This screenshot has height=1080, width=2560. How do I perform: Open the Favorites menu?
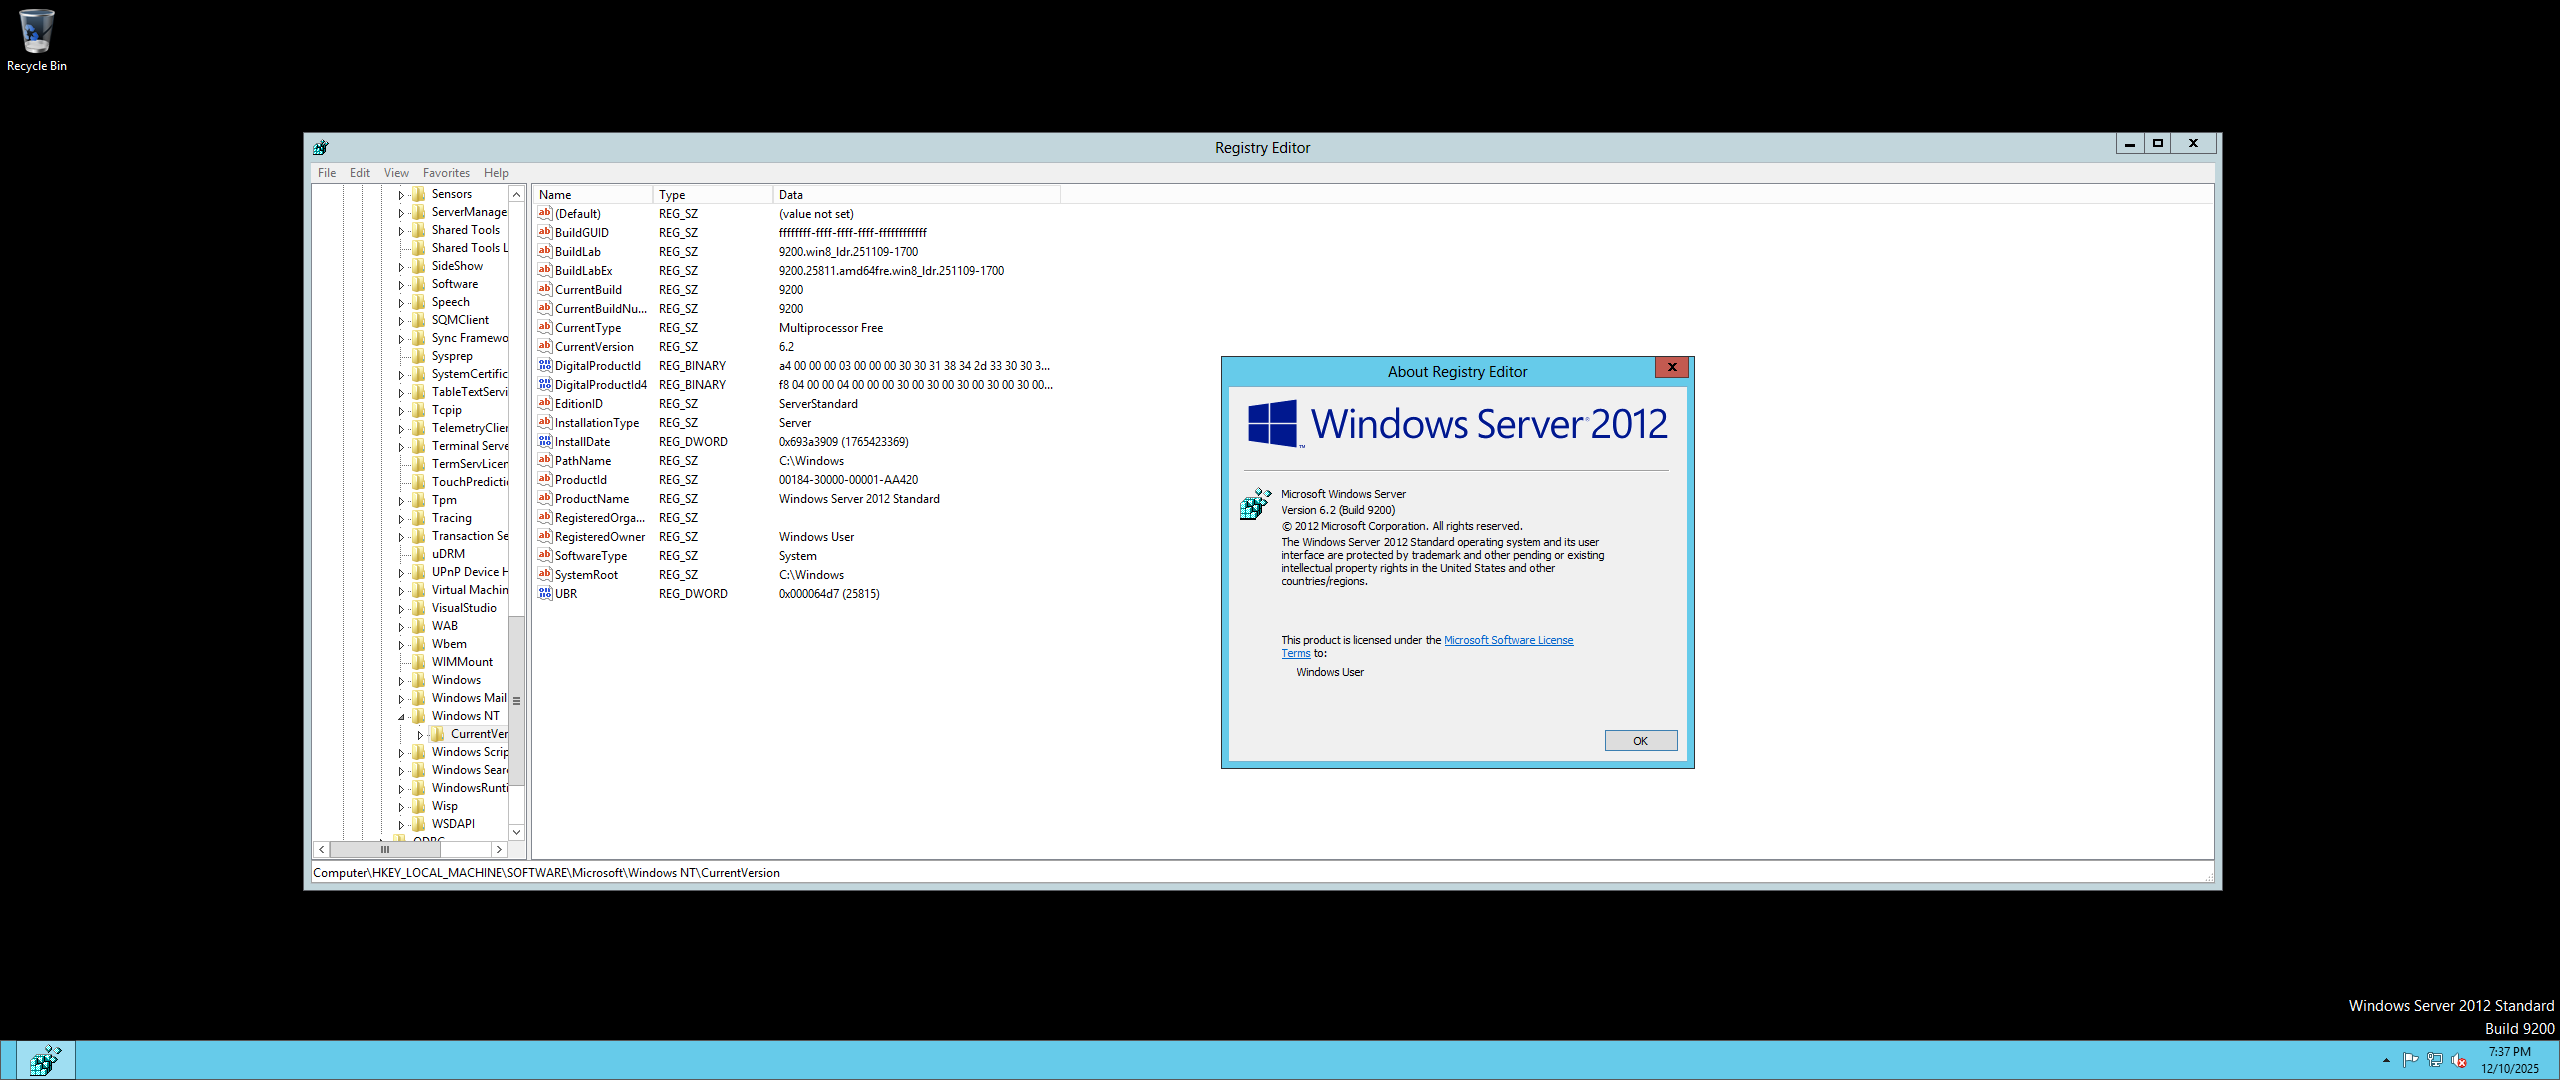[x=445, y=173]
